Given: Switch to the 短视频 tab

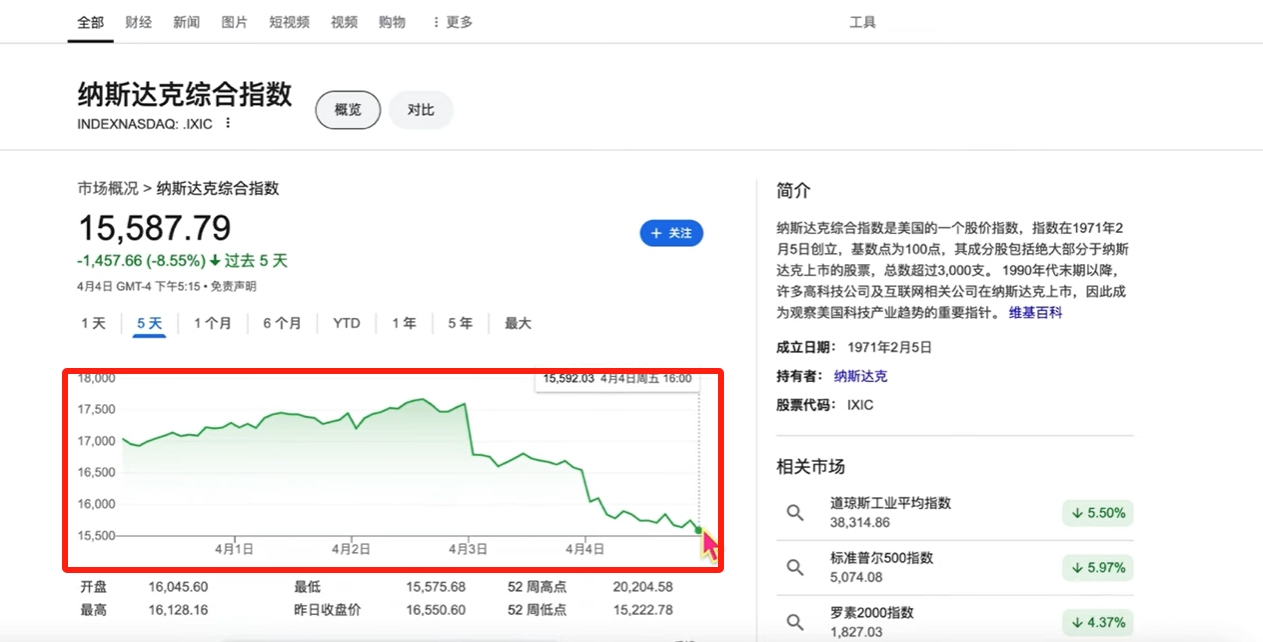Looking at the screenshot, I should point(289,22).
